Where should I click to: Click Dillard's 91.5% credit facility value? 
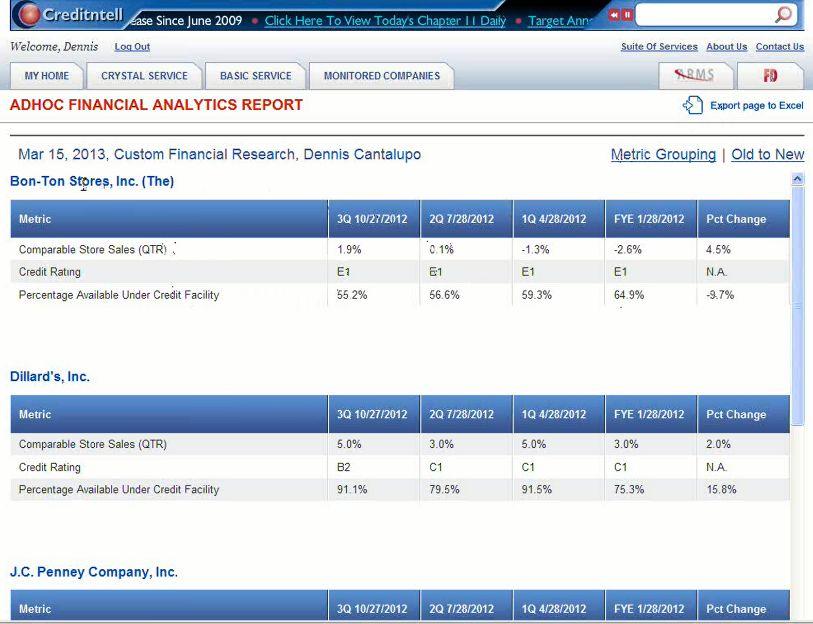pyautogui.click(x=537, y=489)
